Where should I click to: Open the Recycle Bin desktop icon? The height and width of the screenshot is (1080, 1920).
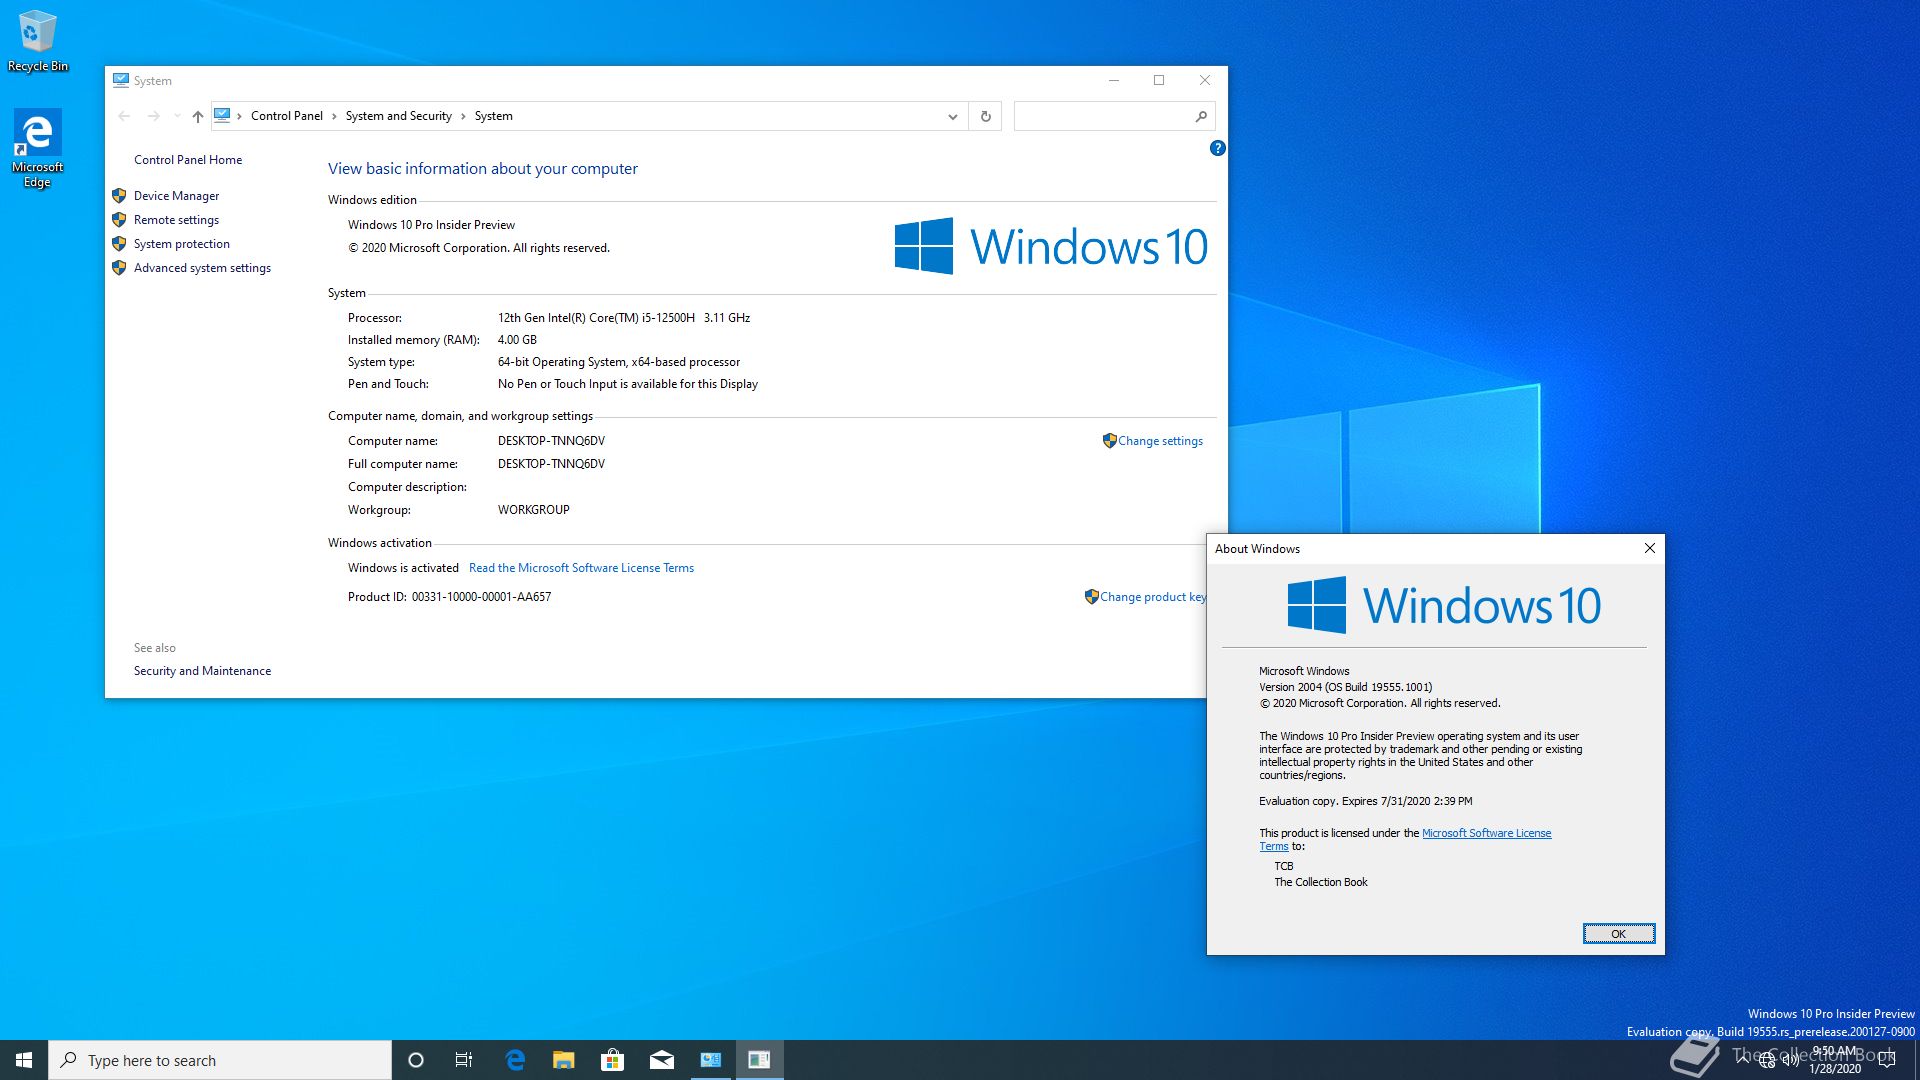(37, 40)
